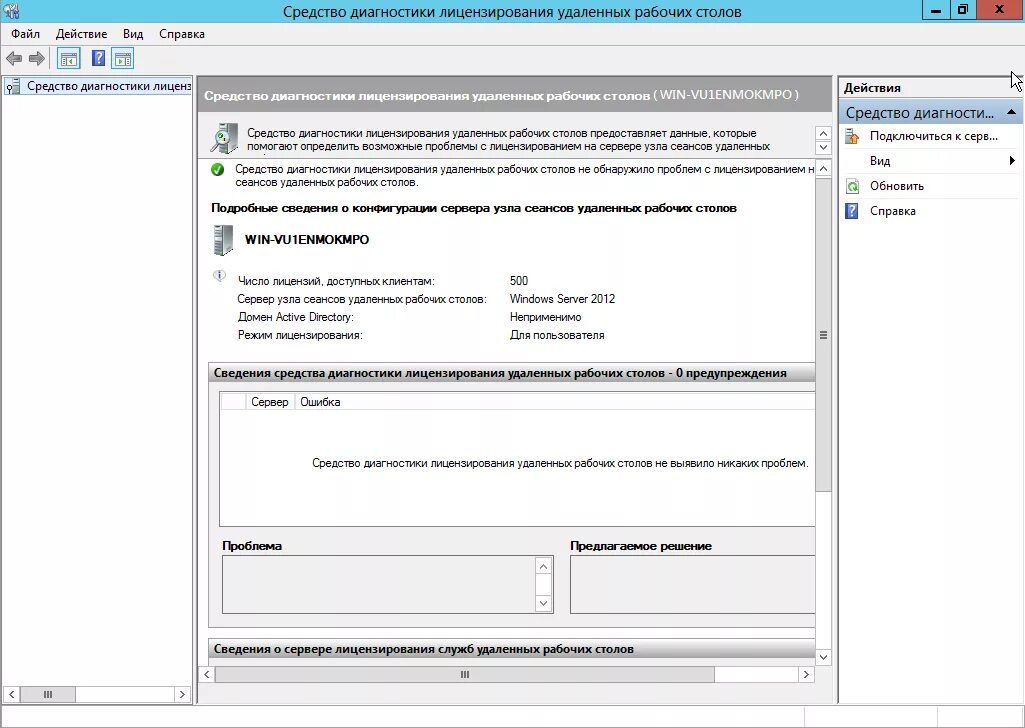Open Help via blue question mark toolbar icon
Screen dimensions: 1025x728
(98, 59)
